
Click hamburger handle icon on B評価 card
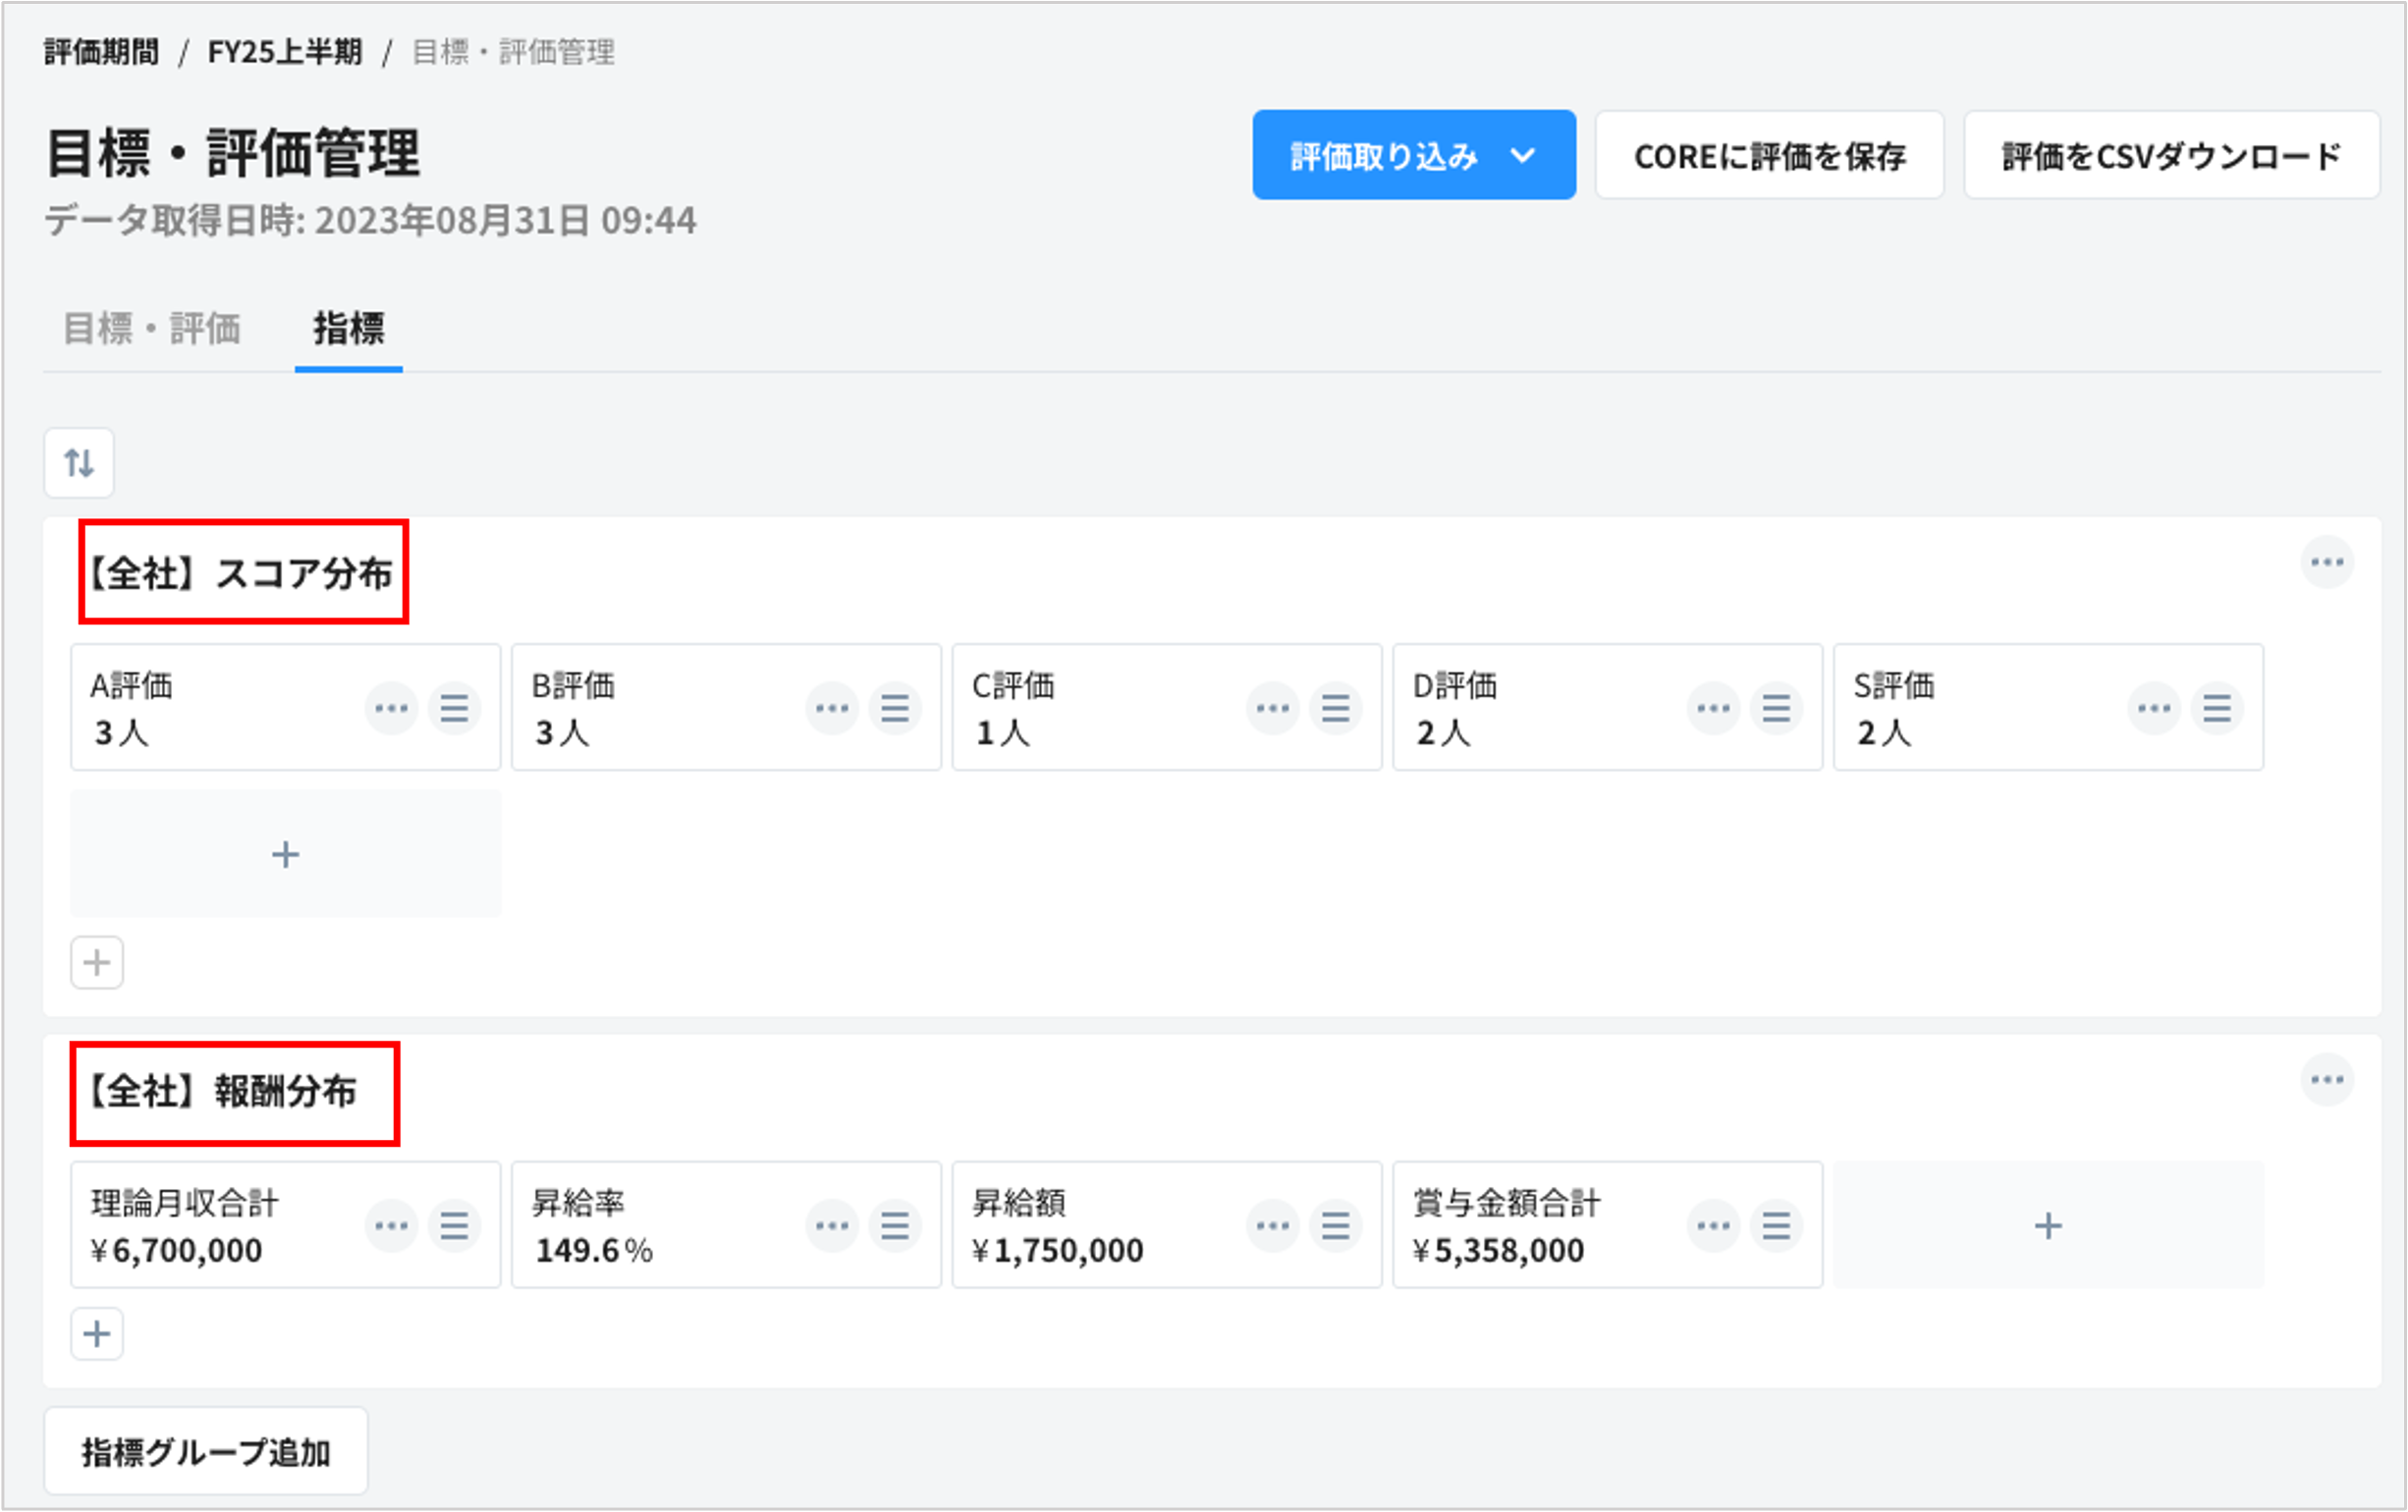pos(895,708)
